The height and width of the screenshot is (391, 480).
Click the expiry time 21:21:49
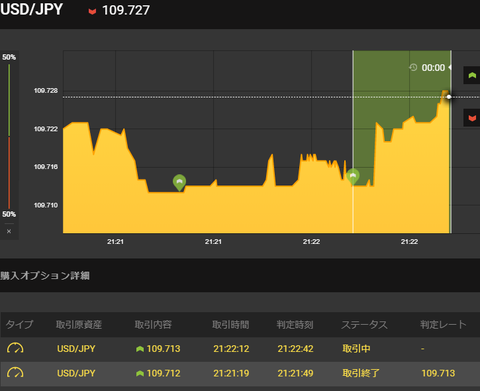295,373
